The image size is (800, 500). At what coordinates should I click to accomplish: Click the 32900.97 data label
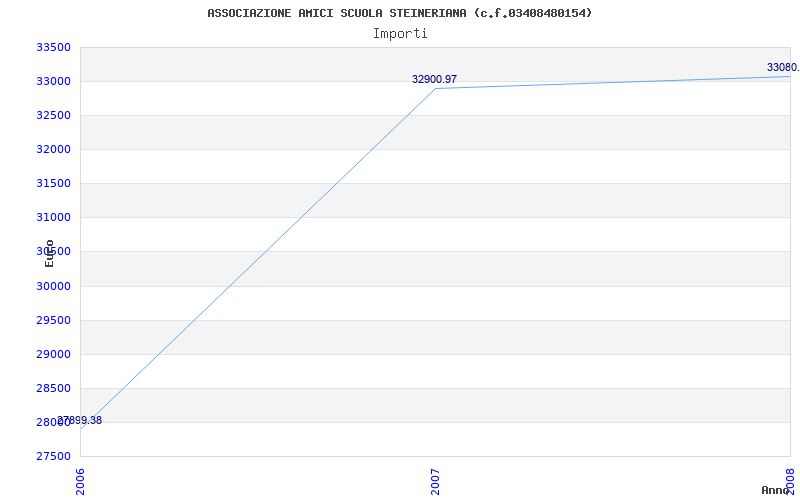pos(434,79)
